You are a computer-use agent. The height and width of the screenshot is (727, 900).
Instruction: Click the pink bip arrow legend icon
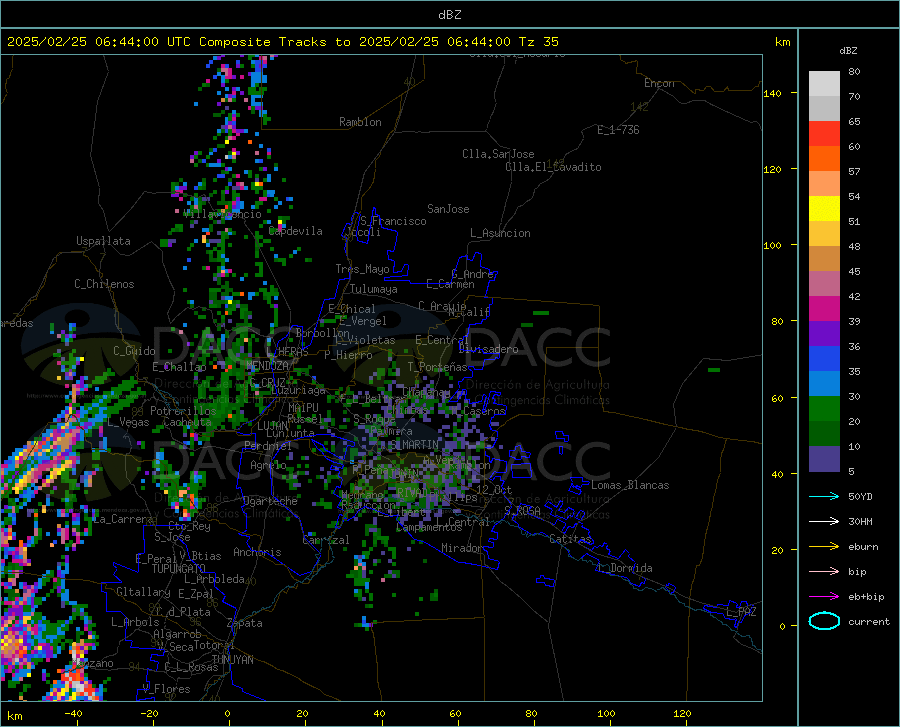pyautogui.click(x=824, y=572)
